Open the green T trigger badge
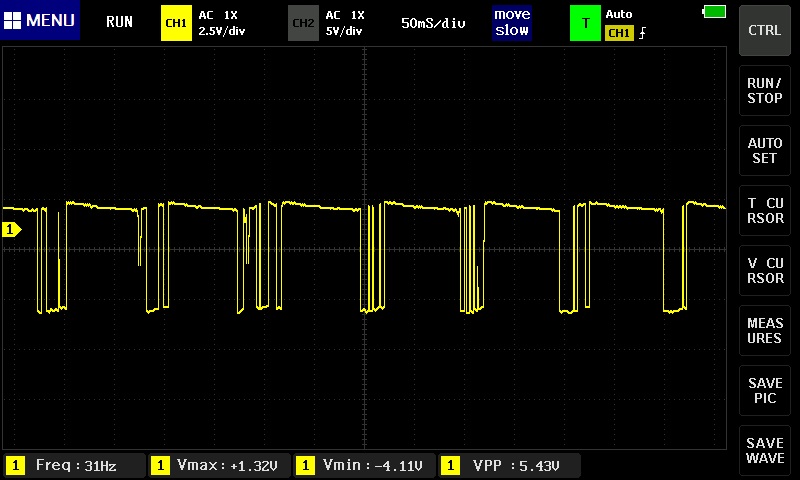 tap(585, 23)
